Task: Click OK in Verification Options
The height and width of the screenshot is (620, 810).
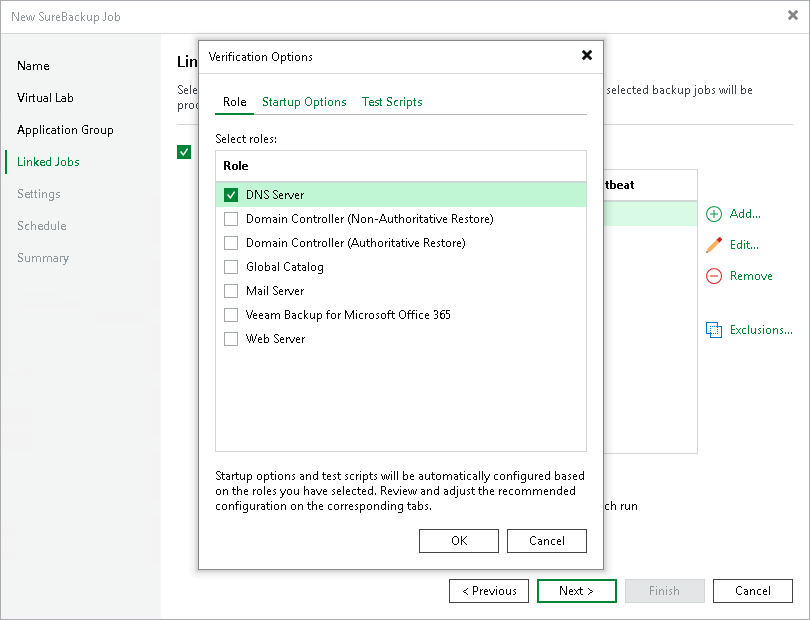Action: 459,541
